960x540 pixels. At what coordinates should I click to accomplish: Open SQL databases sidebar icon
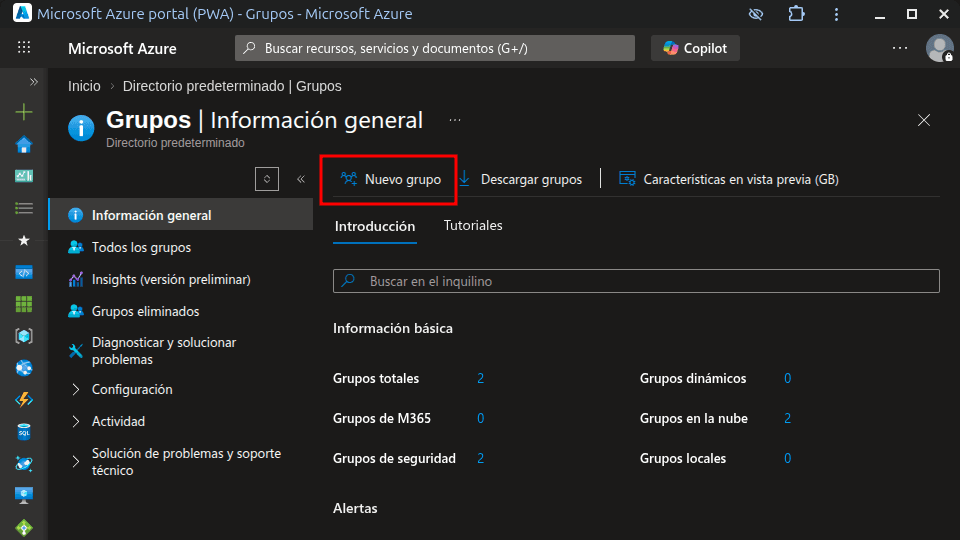tap(24, 432)
